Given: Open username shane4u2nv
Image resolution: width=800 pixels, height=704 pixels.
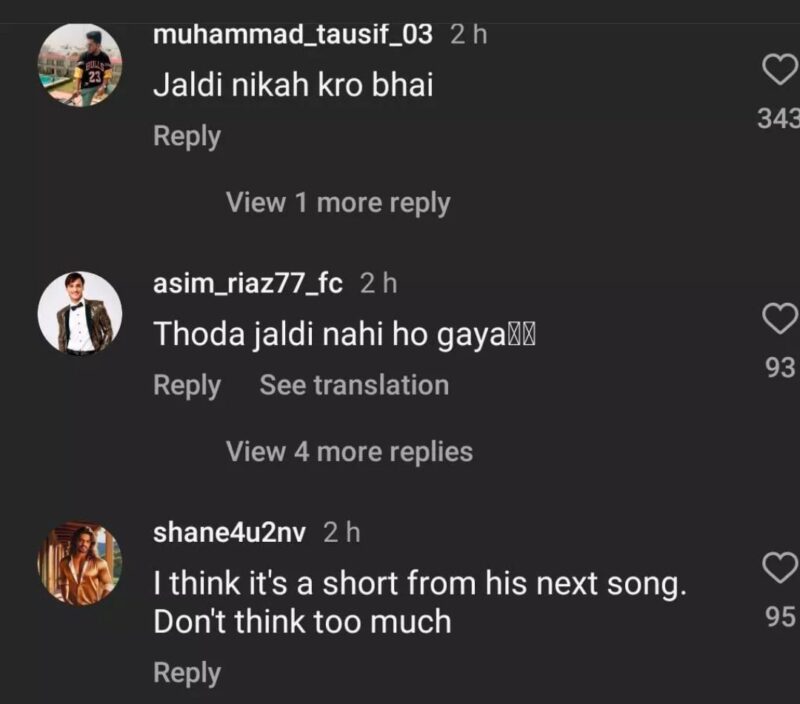Looking at the screenshot, I should (230, 533).
